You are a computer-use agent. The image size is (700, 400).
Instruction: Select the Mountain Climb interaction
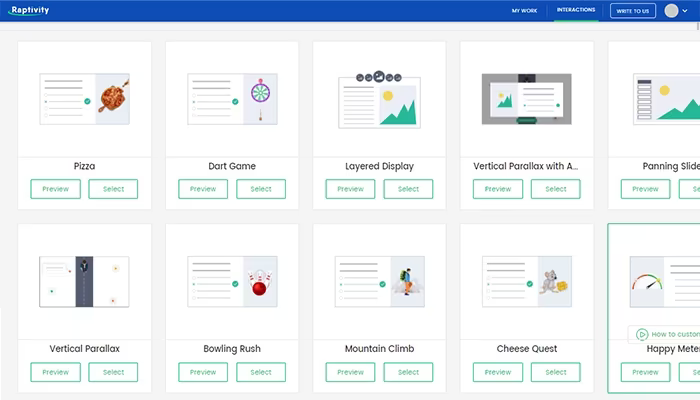pyautogui.click(x=408, y=372)
